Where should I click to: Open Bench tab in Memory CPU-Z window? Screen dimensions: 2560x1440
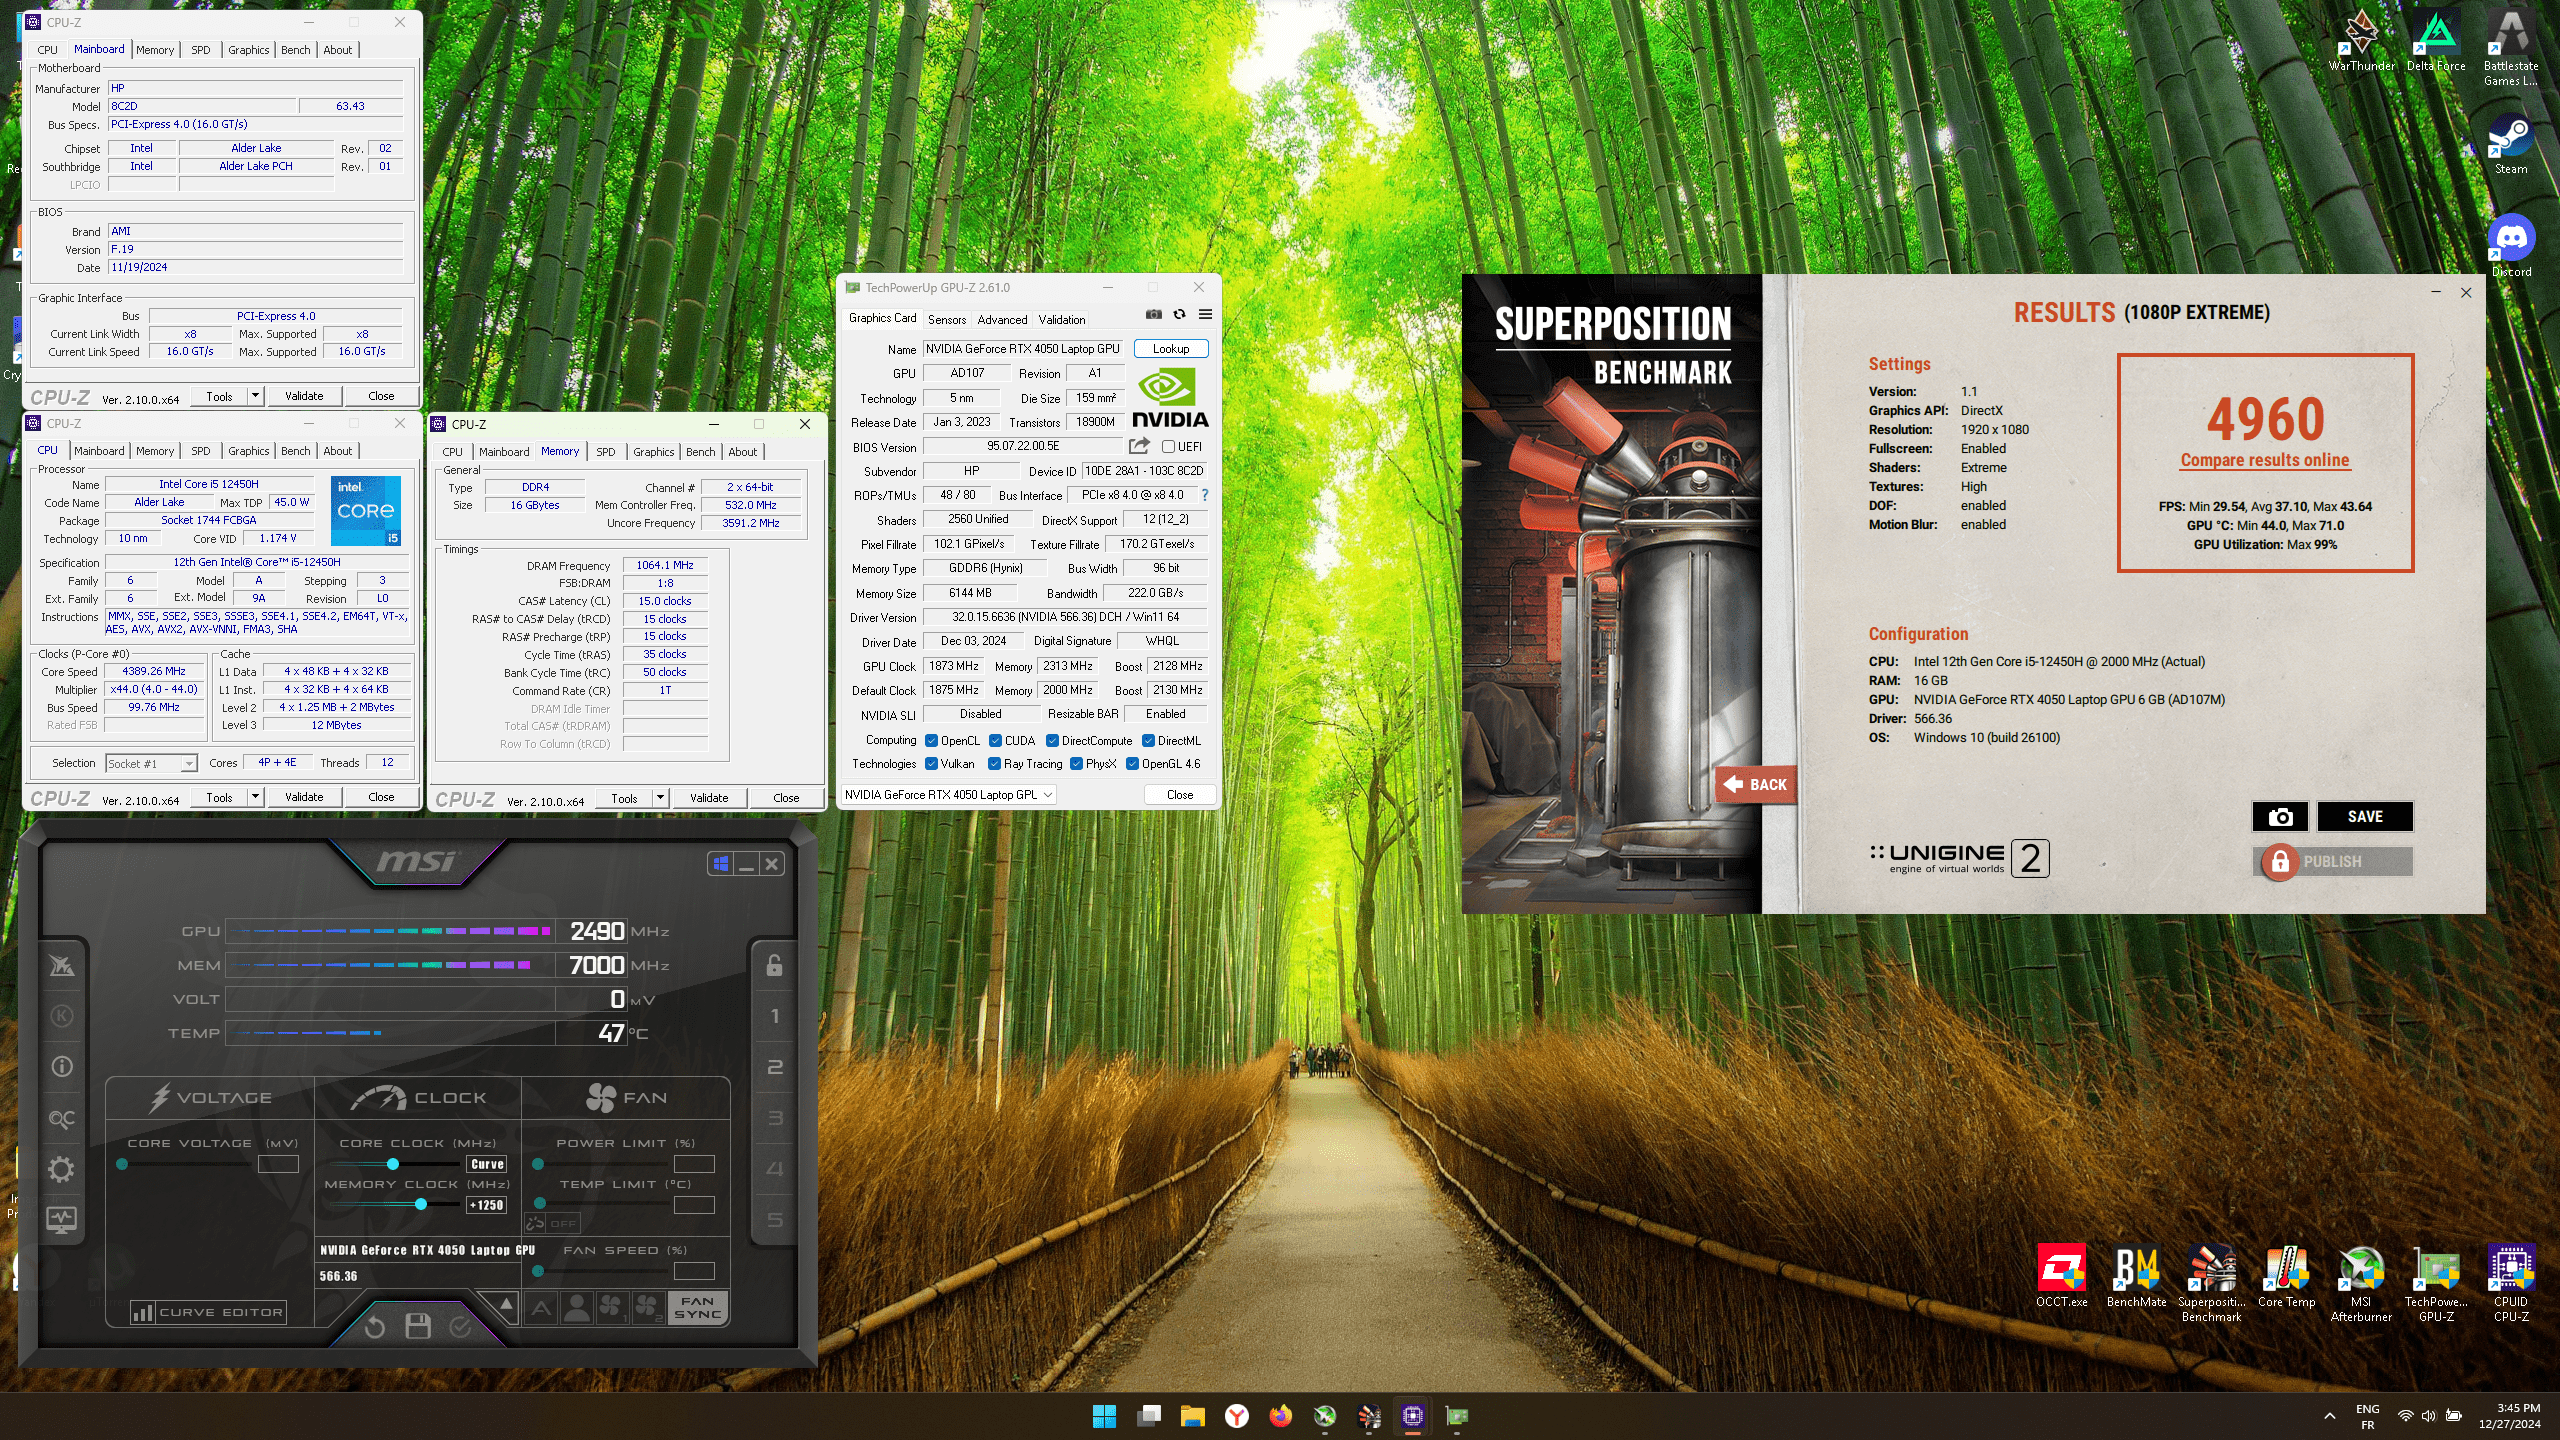click(700, 452)
